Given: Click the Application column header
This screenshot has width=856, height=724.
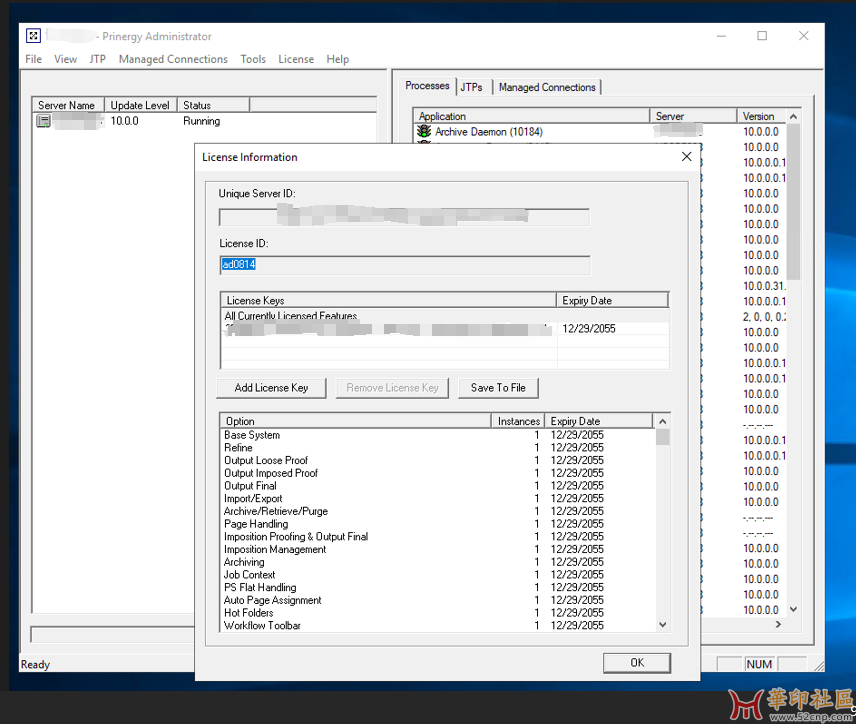Looking at the screenshot, I should point(532,116).
